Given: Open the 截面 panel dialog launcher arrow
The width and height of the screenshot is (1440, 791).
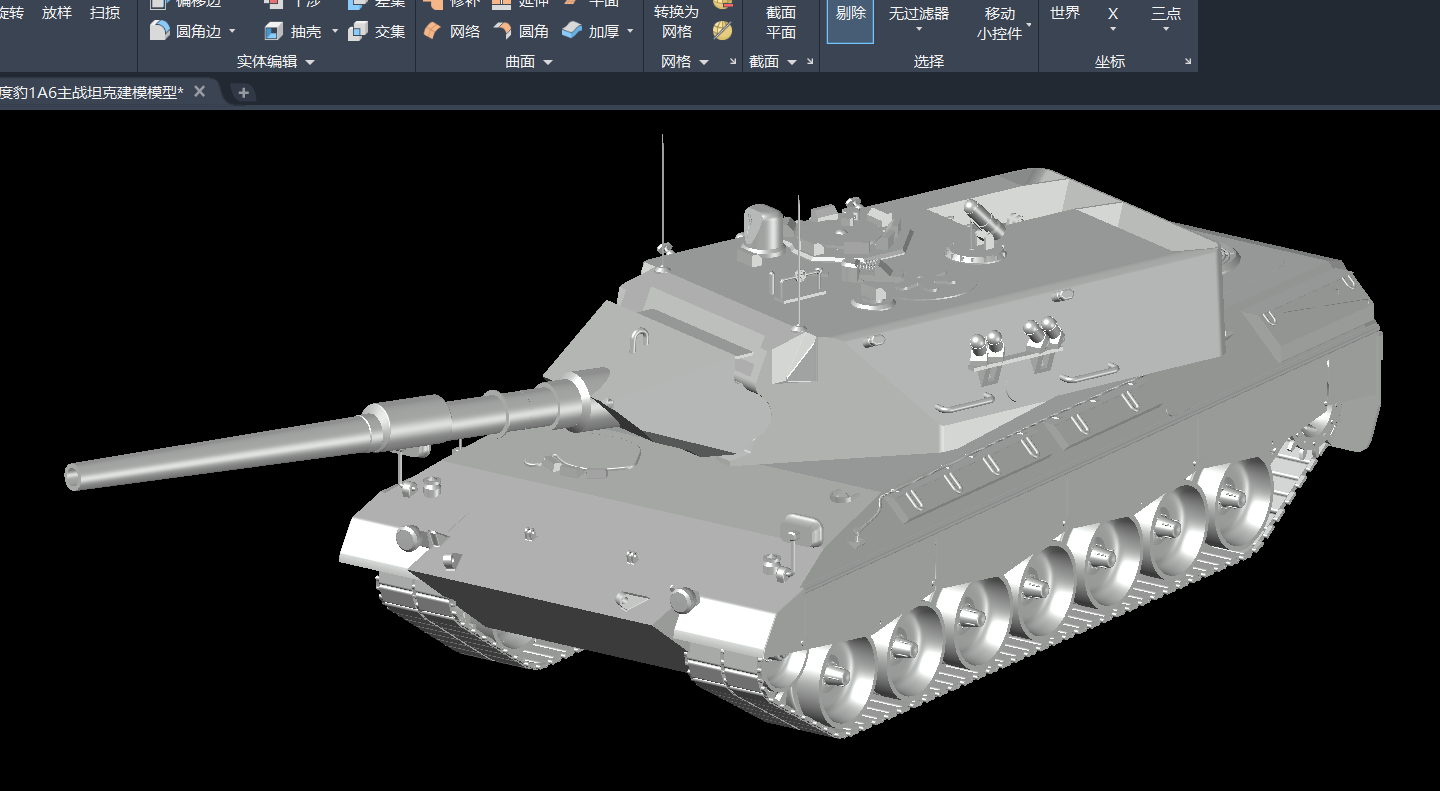Looking at the screenshot, I should pos(810,62).
